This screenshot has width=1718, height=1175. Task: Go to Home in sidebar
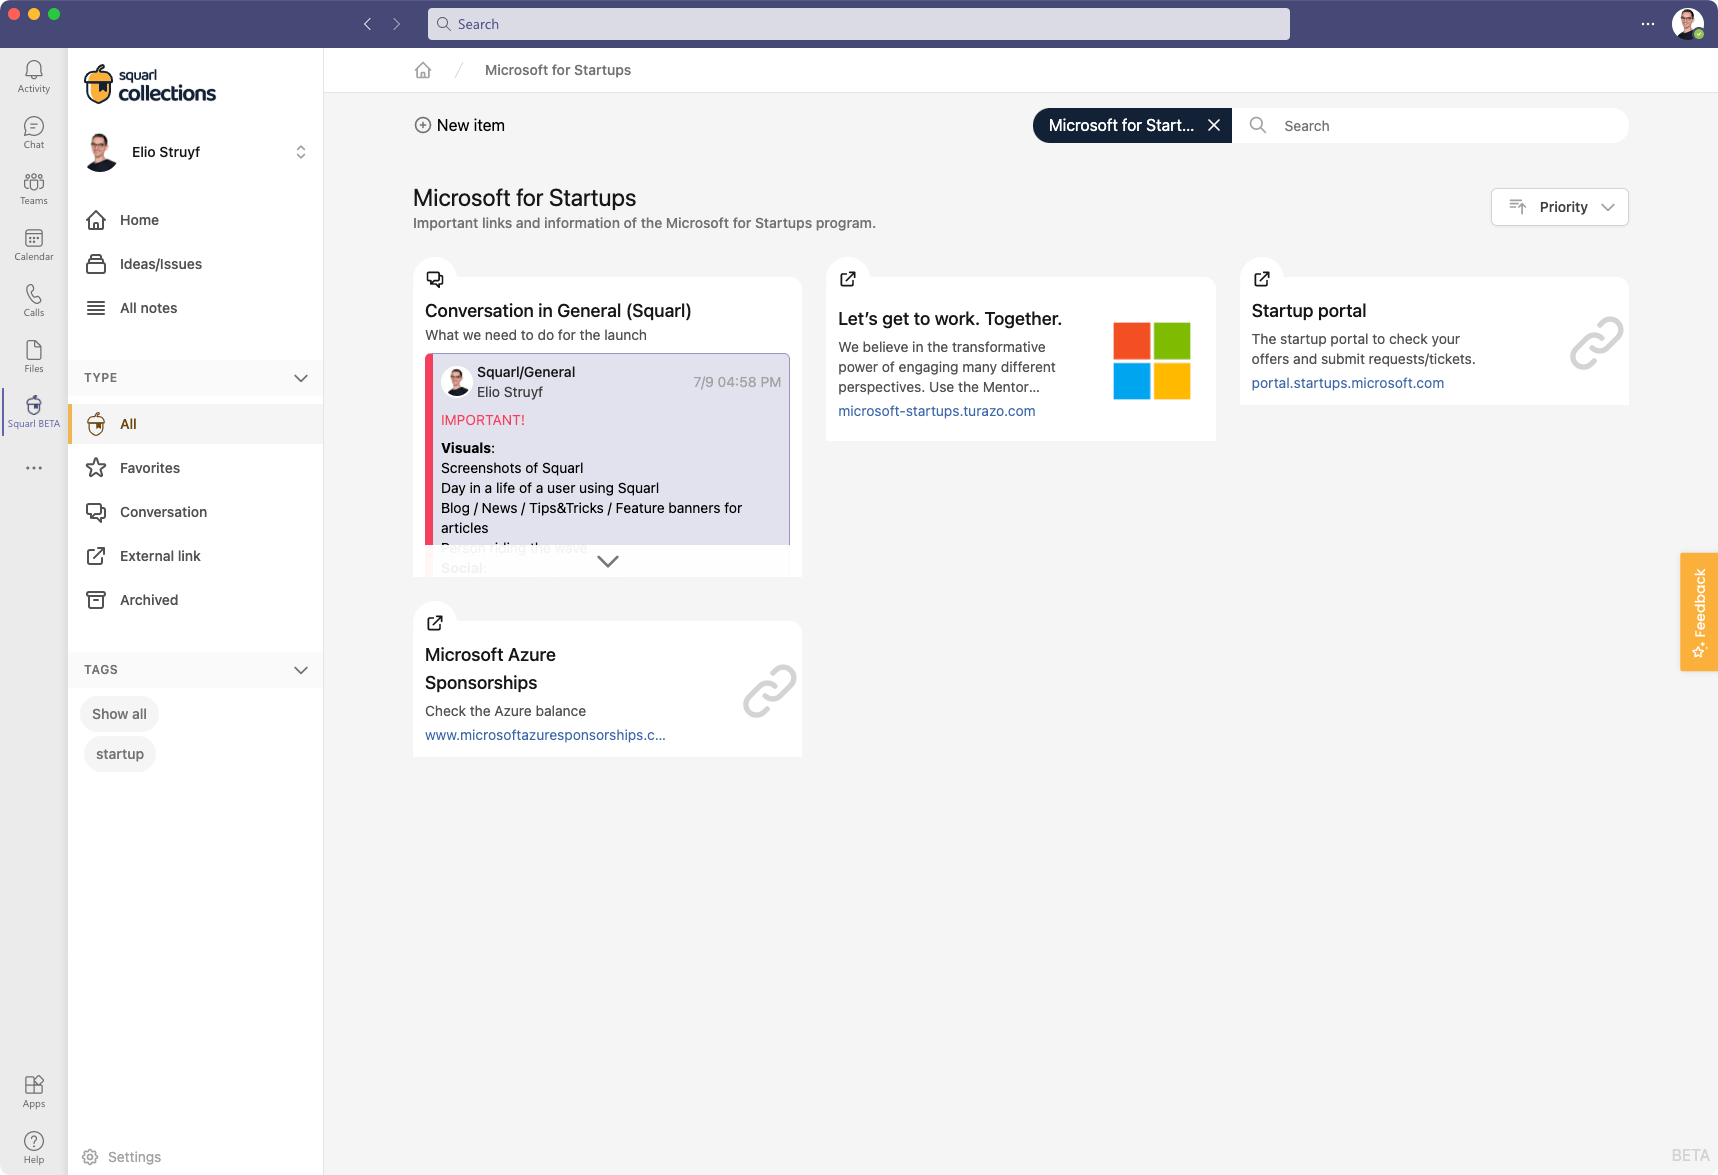tap(196, 220)
